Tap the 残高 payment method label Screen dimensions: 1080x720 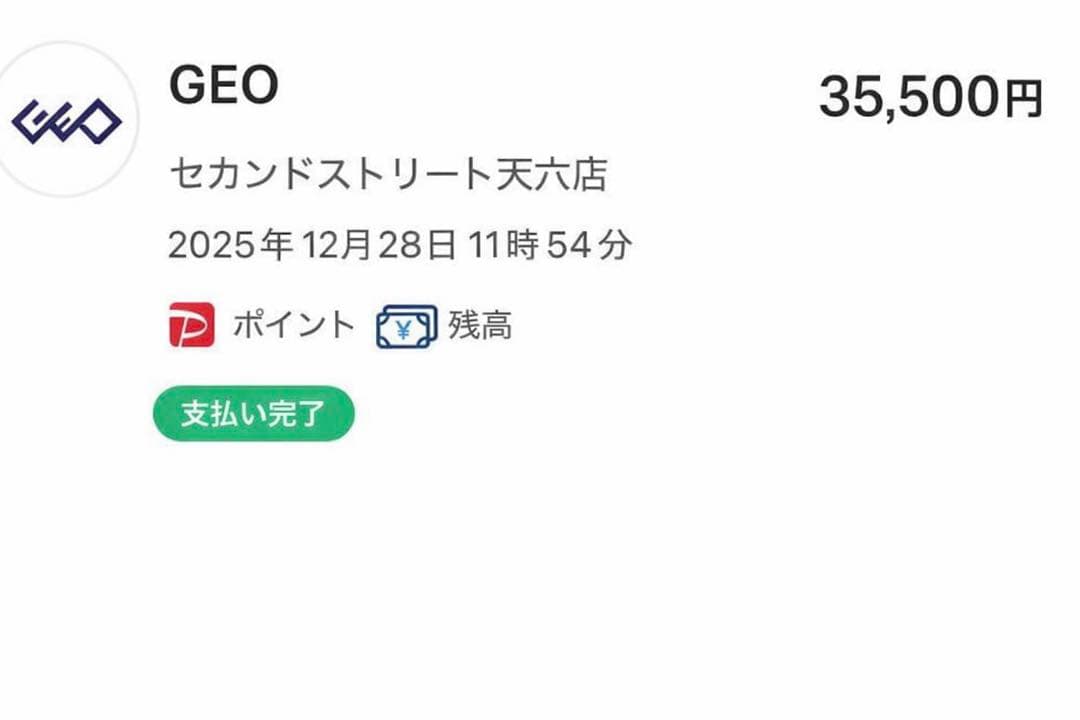point(480,325)
